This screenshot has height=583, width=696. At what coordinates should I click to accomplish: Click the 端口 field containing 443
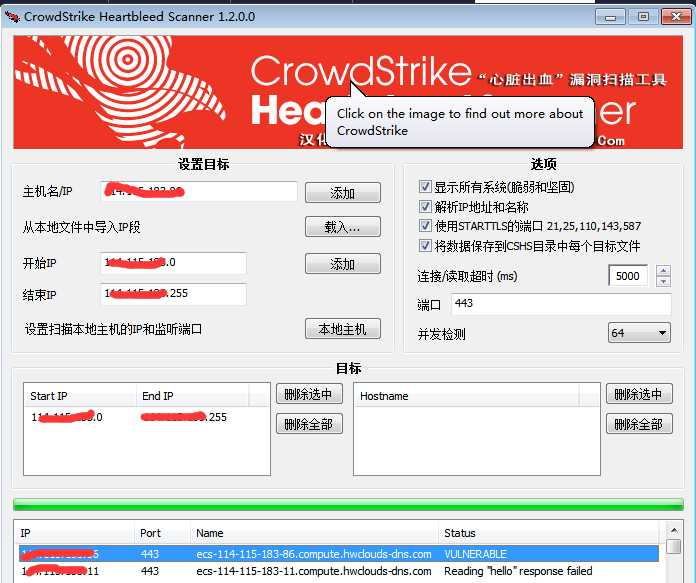561,304
